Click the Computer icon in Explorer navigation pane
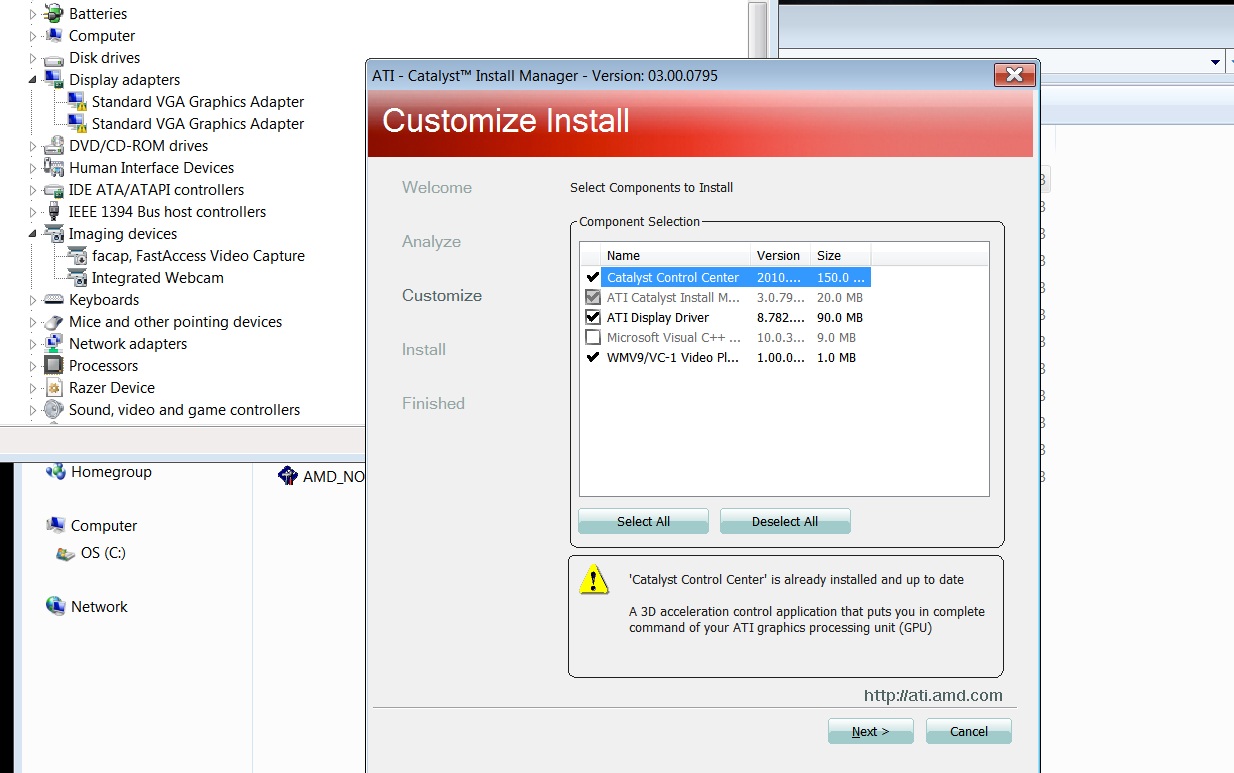Viewport: 1234px width, 773px height. (x=56, y=526)
